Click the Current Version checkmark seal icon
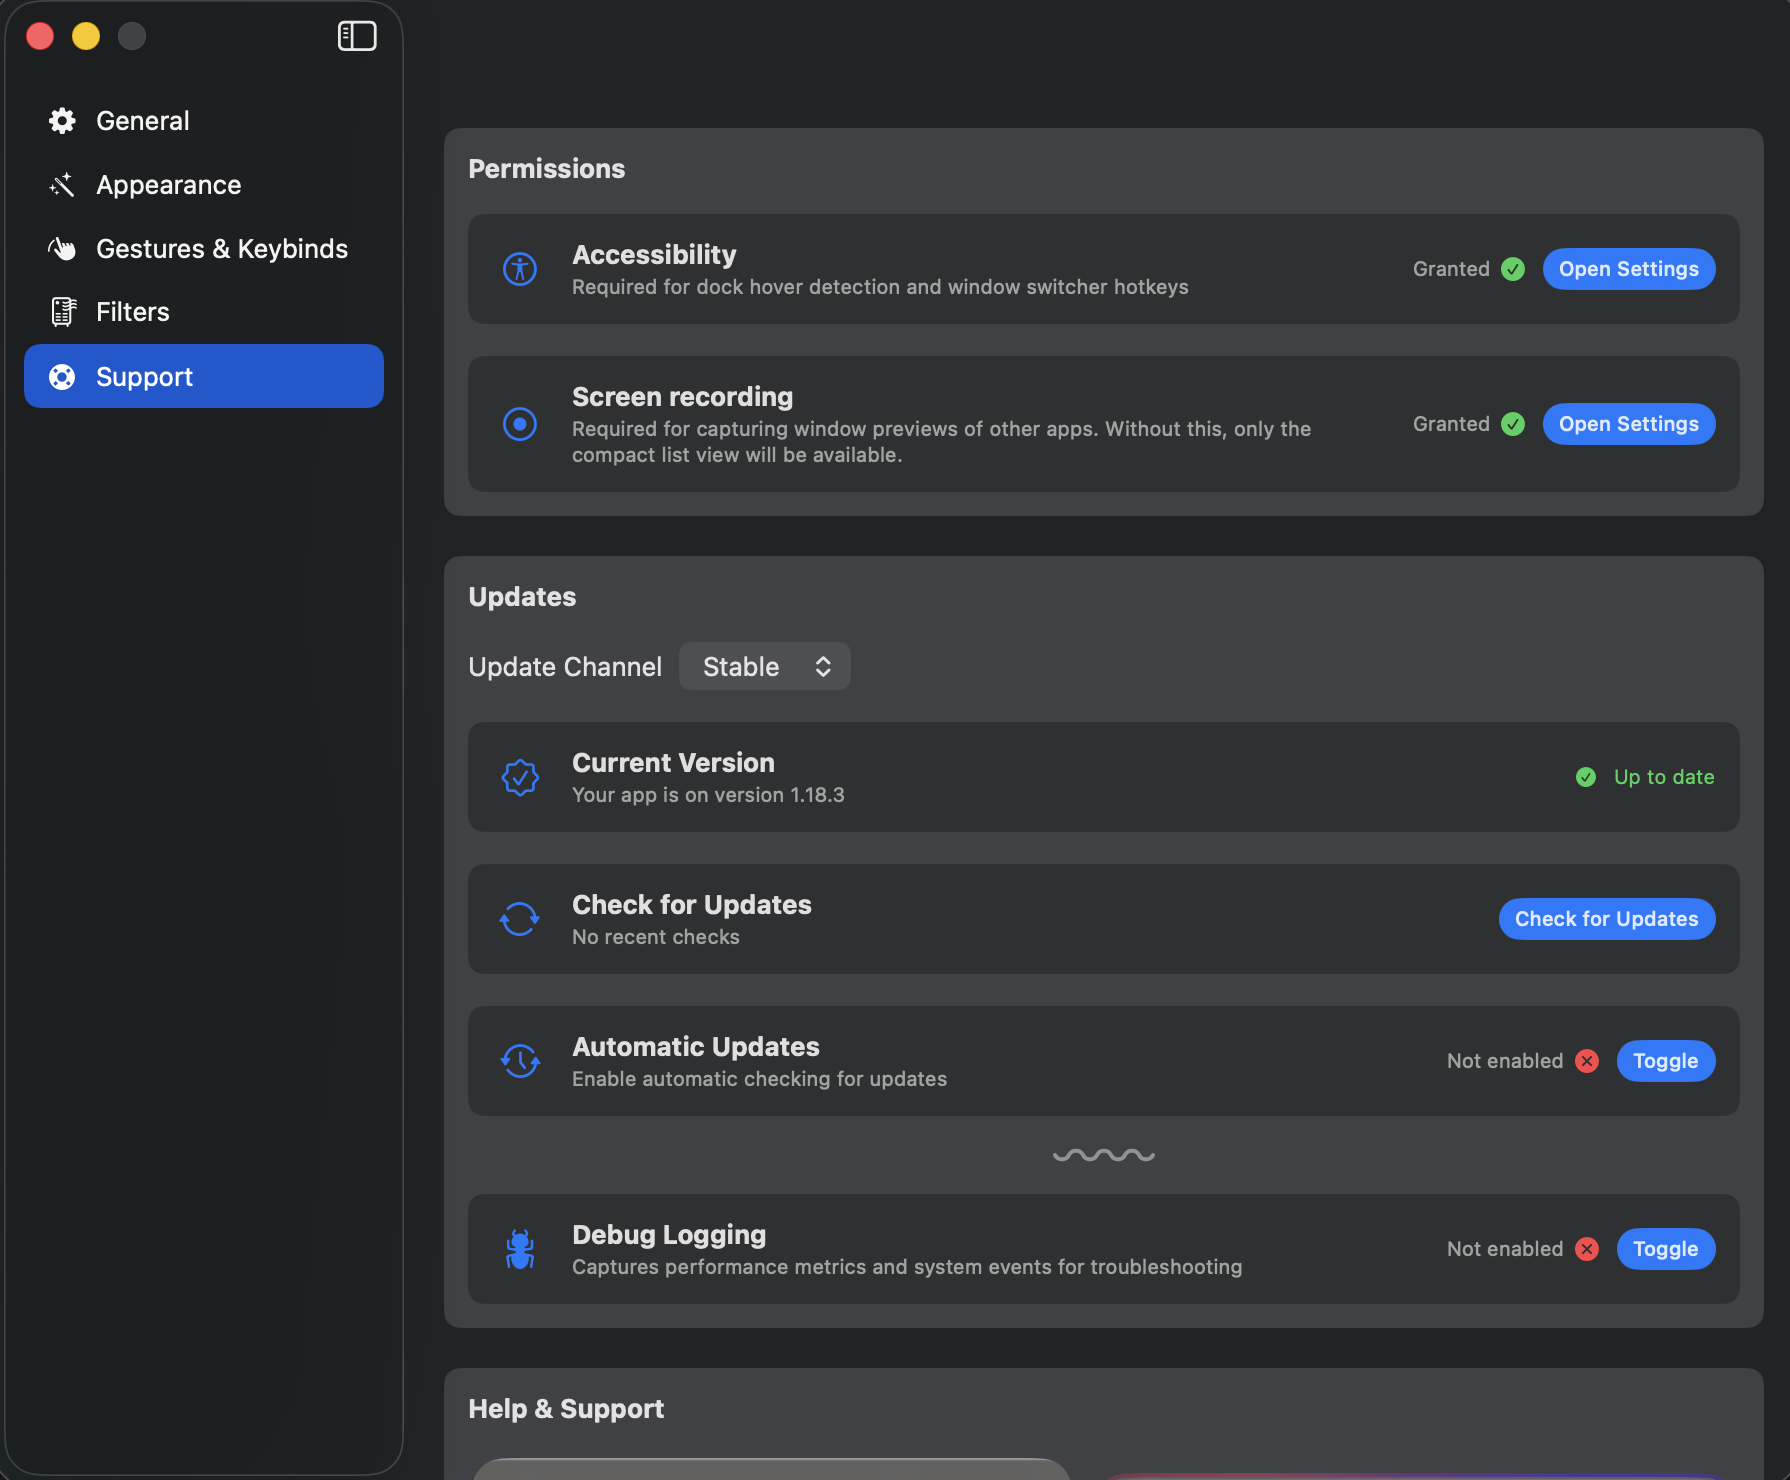 [x=520, y=777]
